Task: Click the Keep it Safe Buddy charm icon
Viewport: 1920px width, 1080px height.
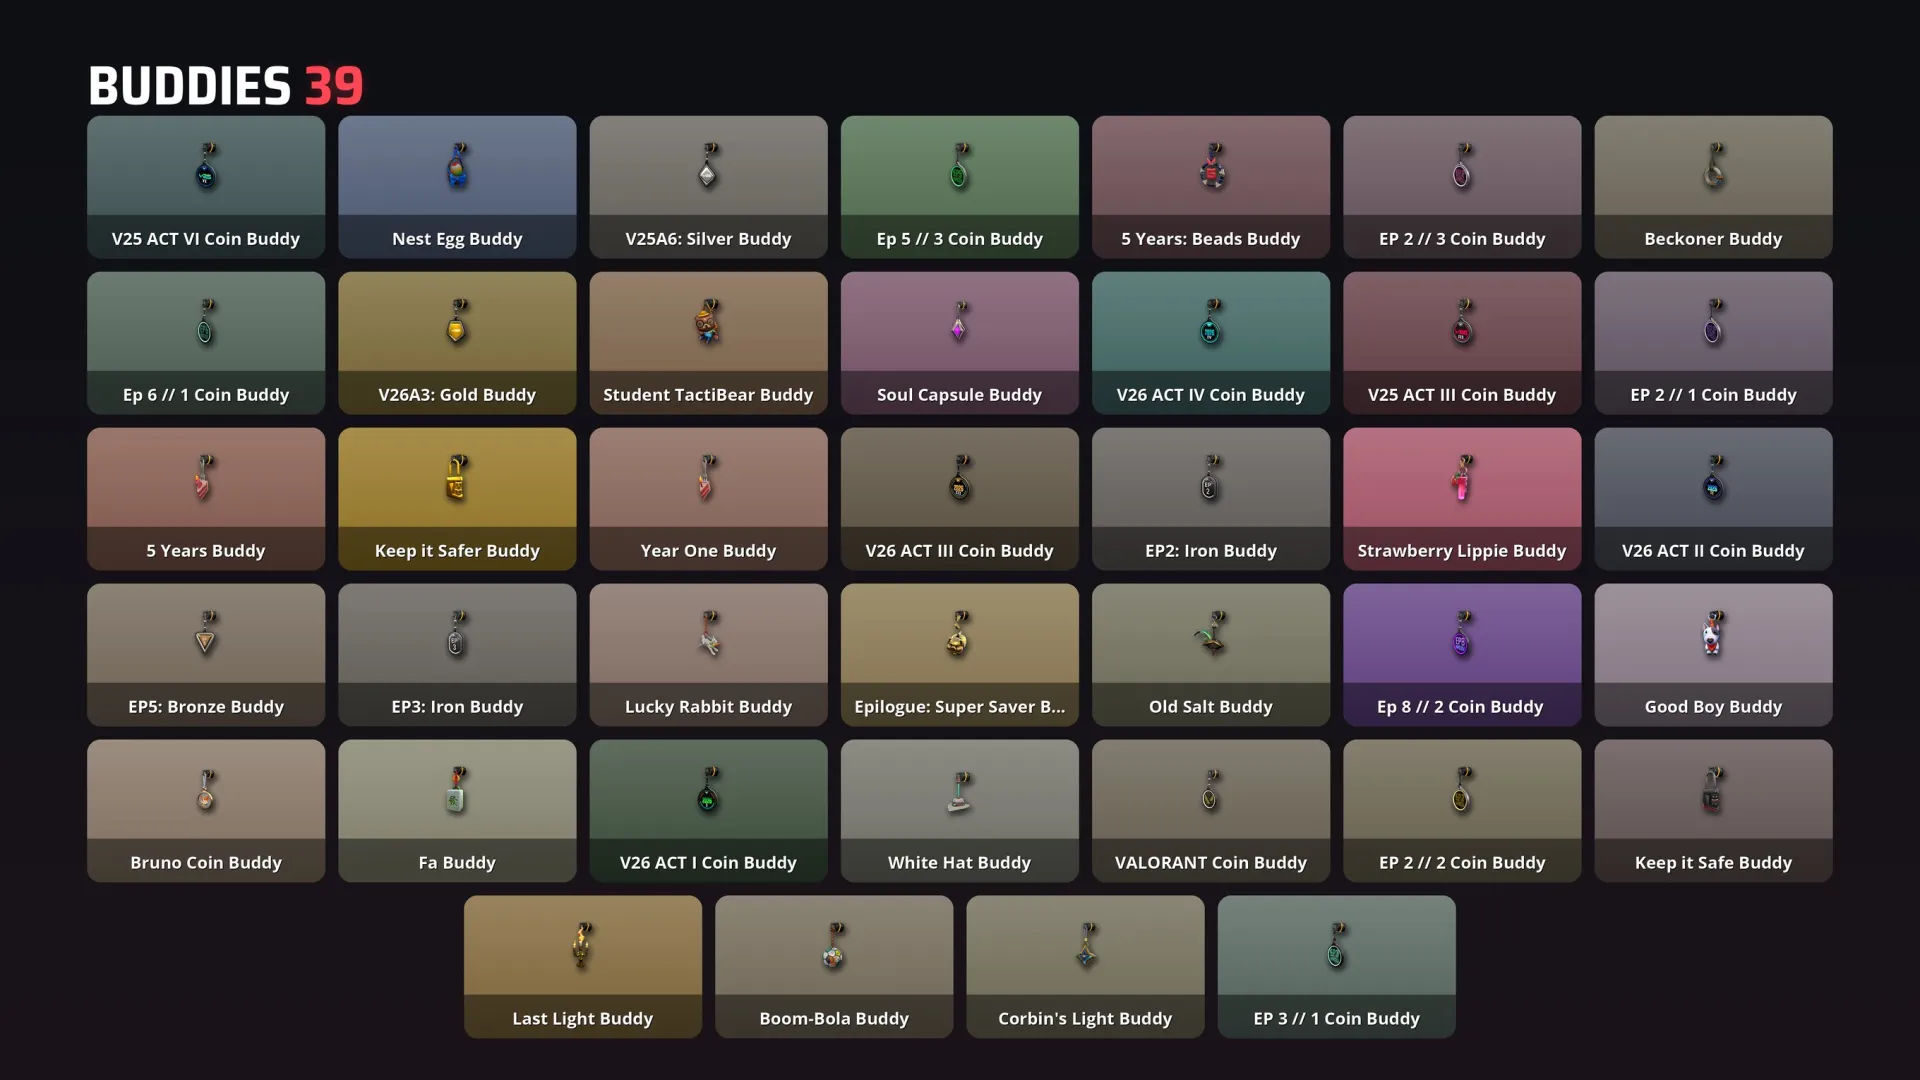Action: pyautogui.click(x=1713, y=790)
